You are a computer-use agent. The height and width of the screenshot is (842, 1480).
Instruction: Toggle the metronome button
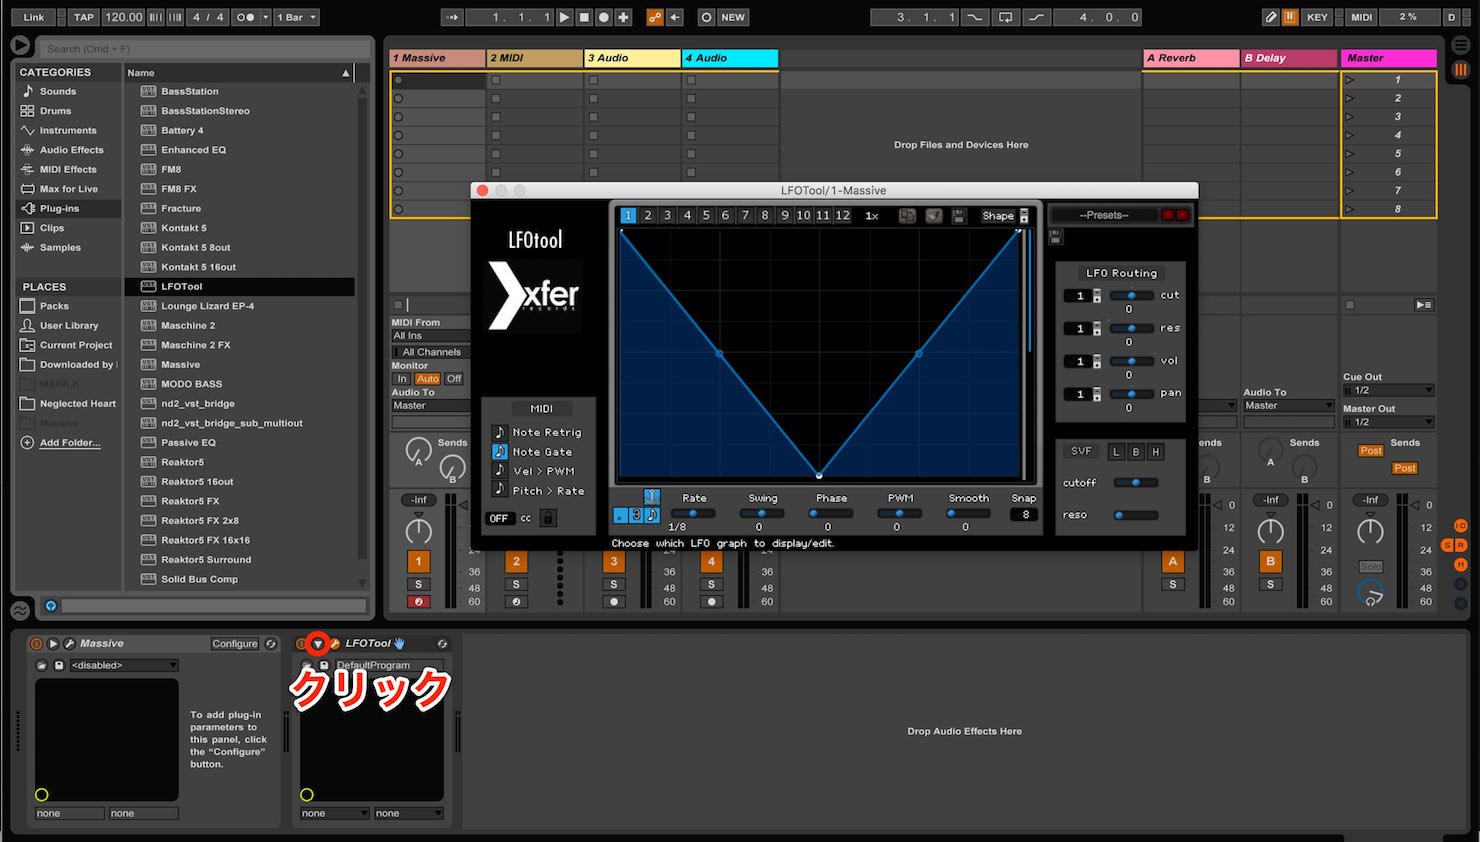pos(245,17)
